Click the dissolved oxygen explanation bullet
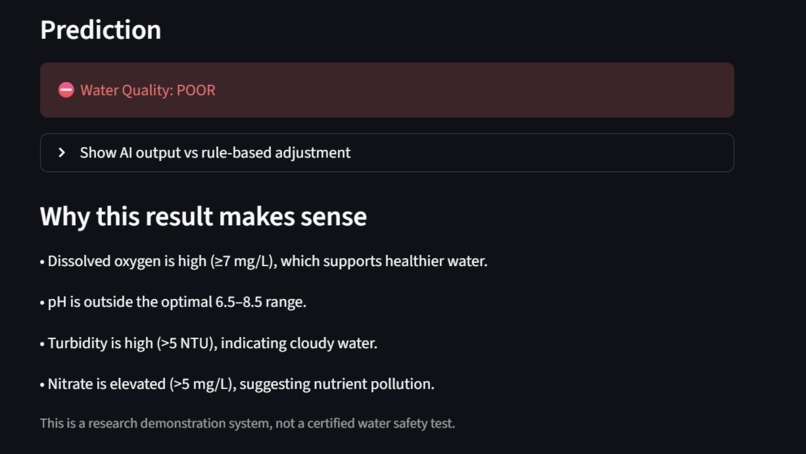This screenshot has width=806, height=454. tap(264, 261)
